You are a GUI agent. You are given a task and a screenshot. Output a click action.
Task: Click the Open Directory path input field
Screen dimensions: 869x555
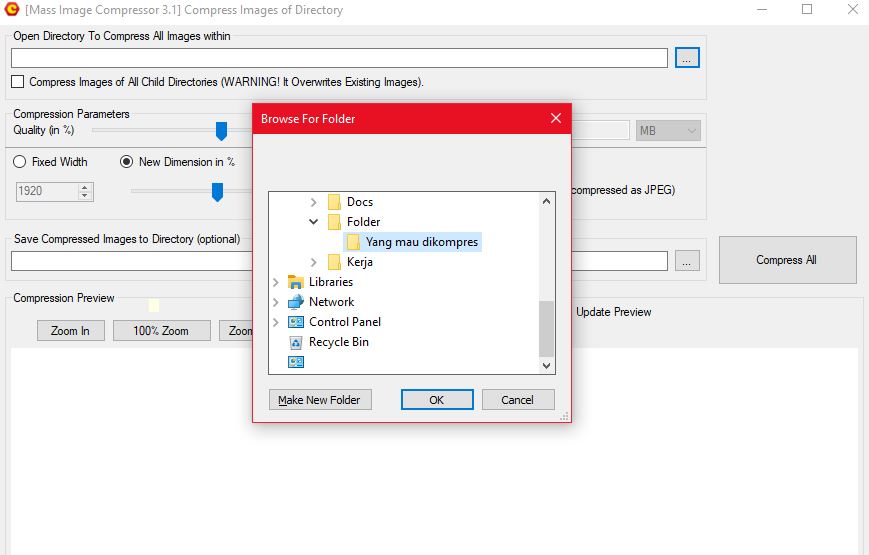coord(339,58)
